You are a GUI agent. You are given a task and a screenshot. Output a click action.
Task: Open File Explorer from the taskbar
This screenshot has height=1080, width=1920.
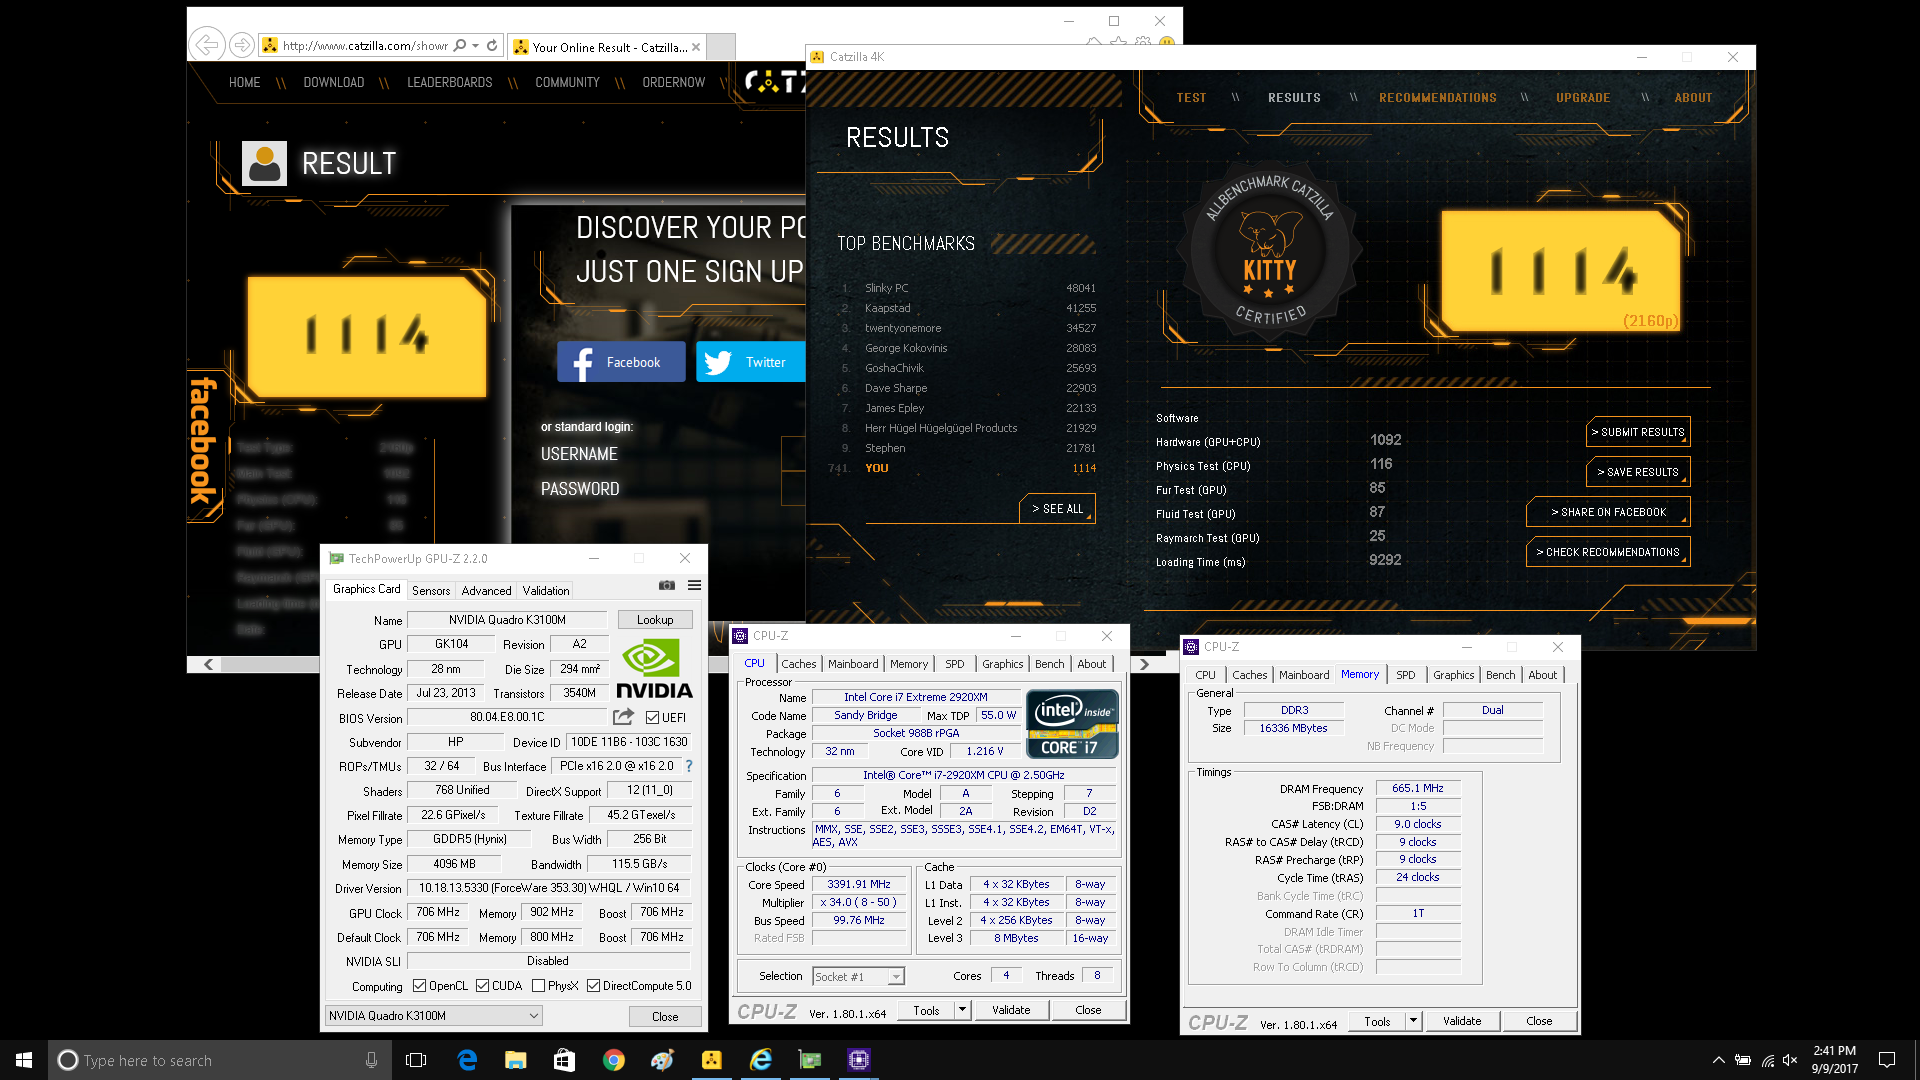click(x=516, y=1060)
